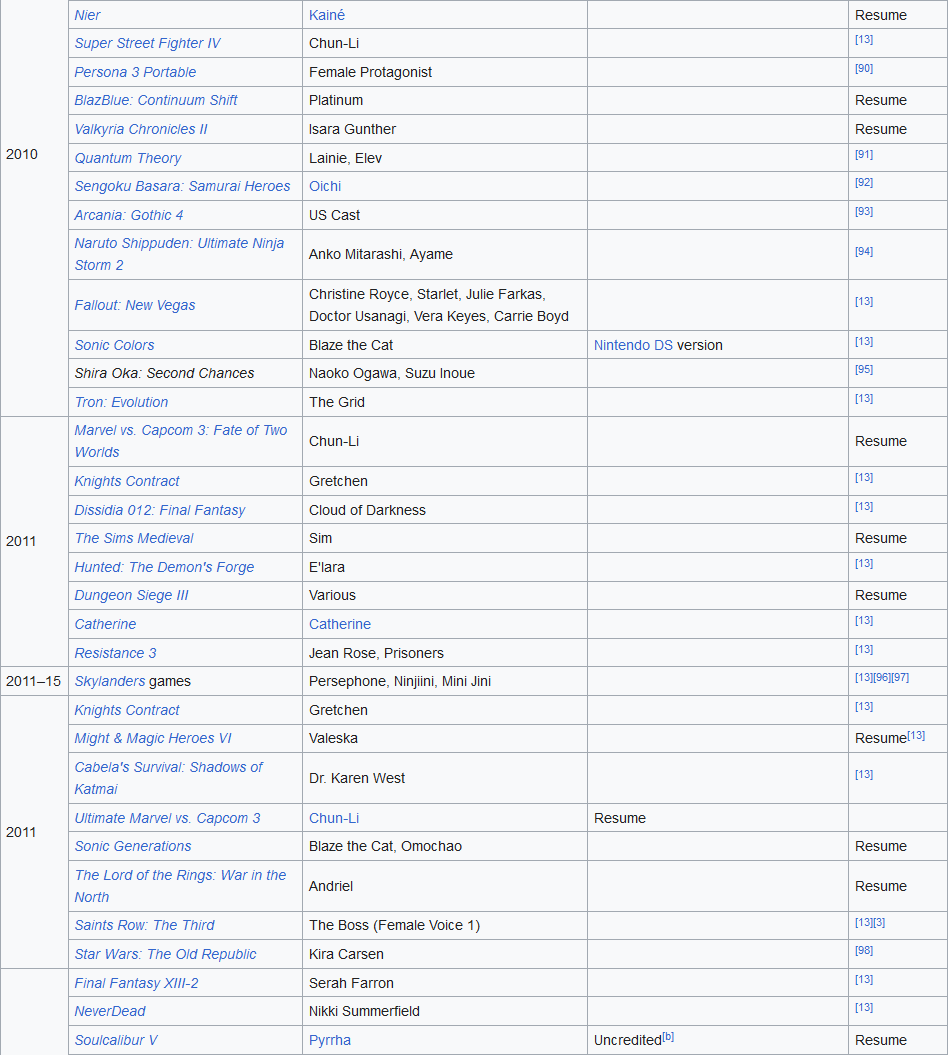Screen dimensions: 948x1055
Task: Select the 2011–15 year cell
Action: (34, 682)
